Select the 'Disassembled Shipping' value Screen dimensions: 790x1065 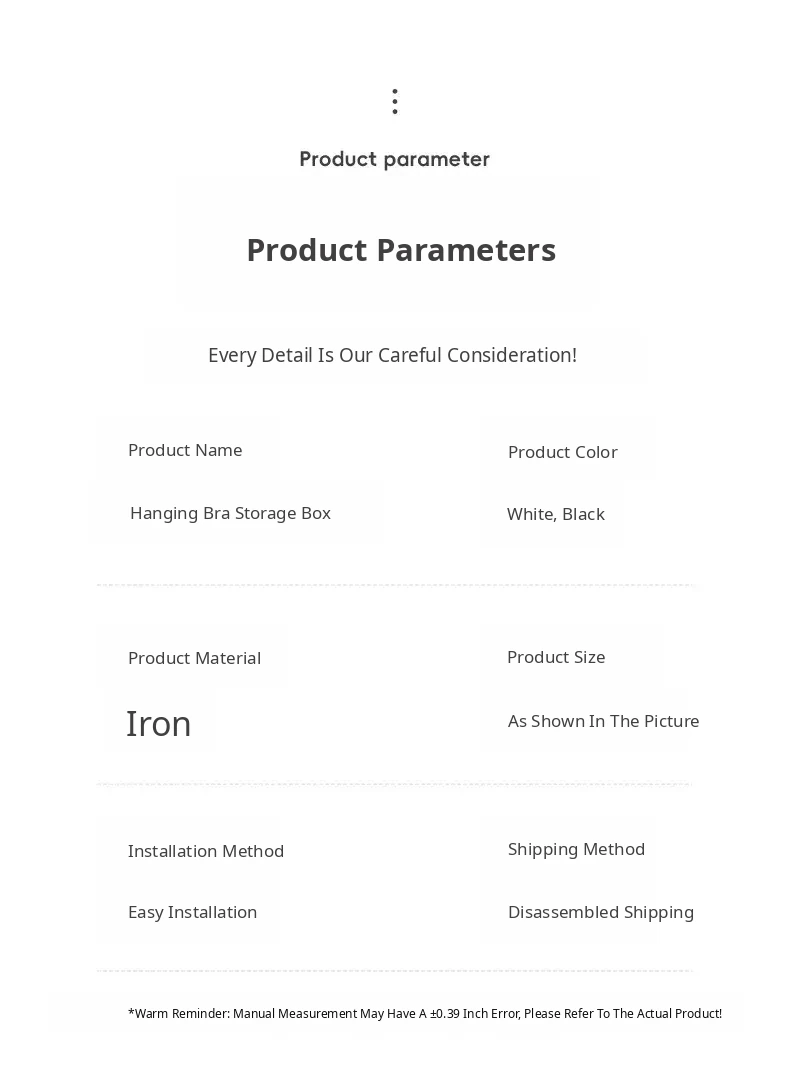click(600, 912)
